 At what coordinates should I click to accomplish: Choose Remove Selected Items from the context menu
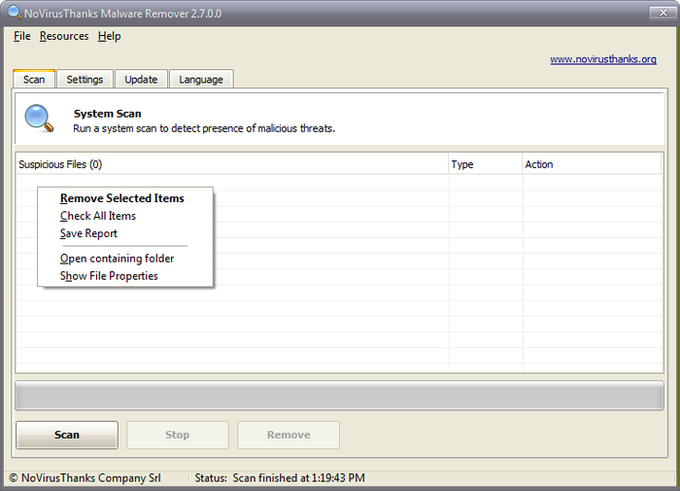point(125,198)
